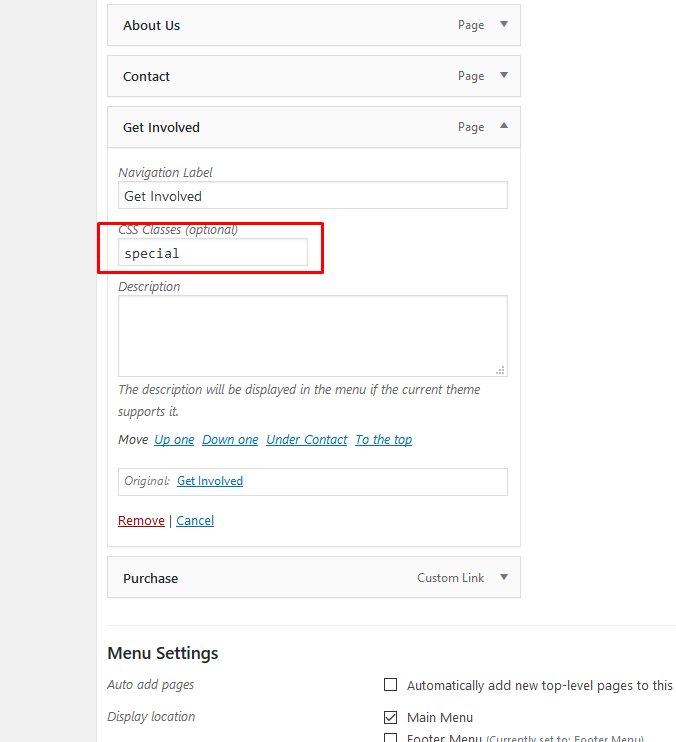Click the 'To the top' move link
This screenshot has height=742, width=676.
(383, 440)
